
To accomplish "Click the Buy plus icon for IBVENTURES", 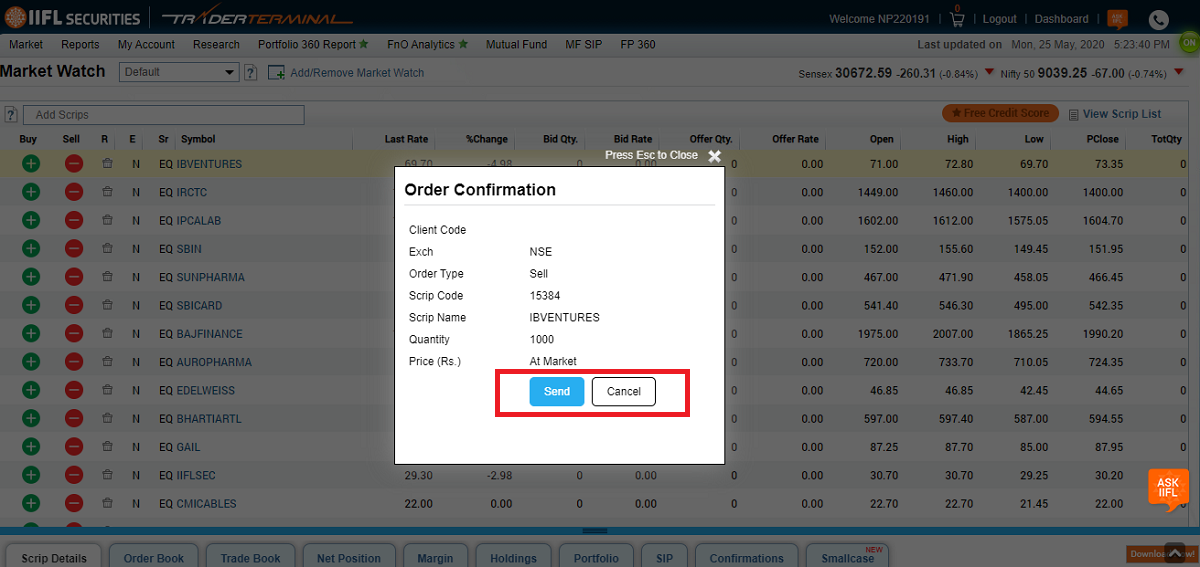I will (x=30, y=164).
